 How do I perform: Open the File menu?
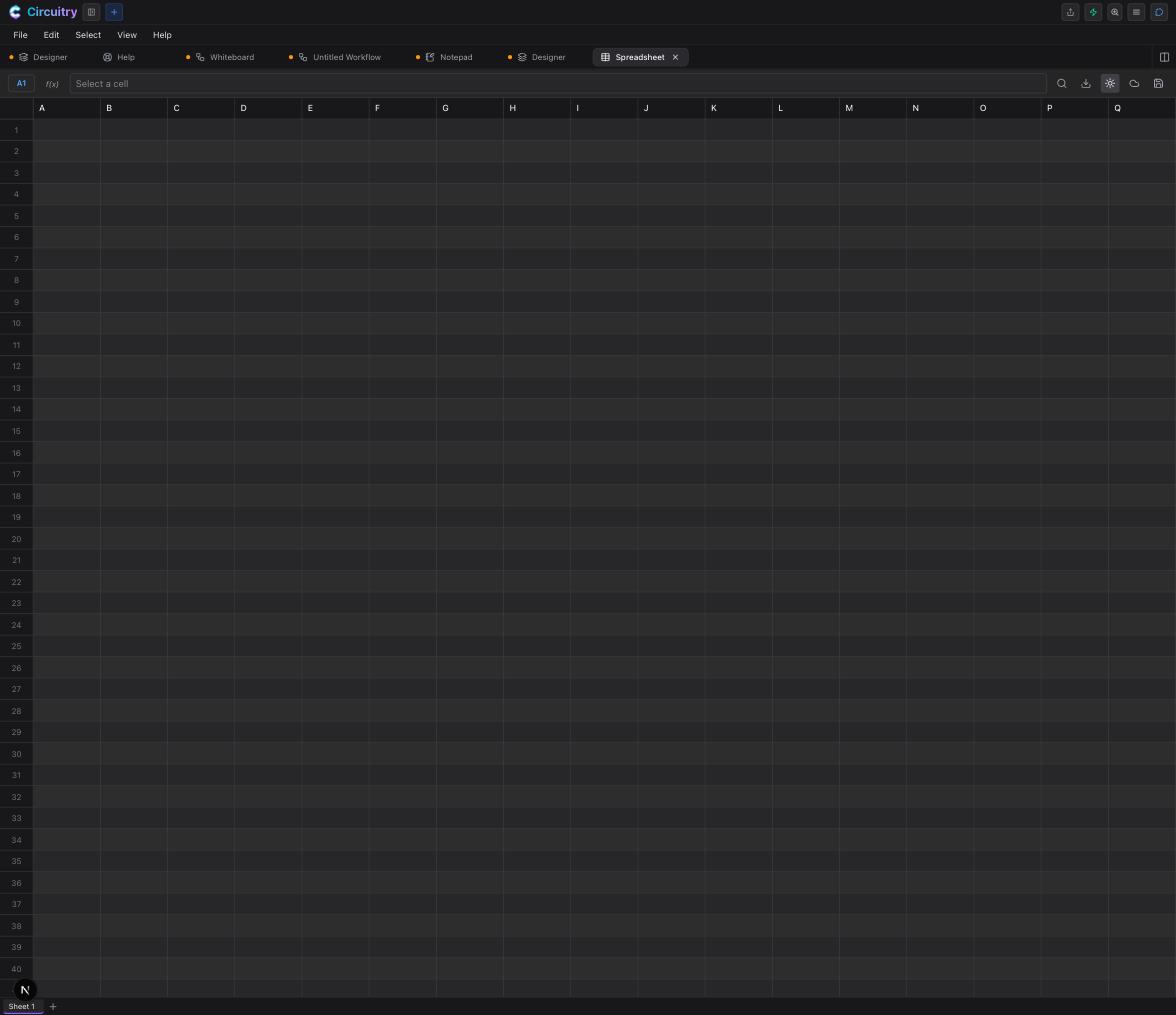pyautogui.click(x=20, y=35)
